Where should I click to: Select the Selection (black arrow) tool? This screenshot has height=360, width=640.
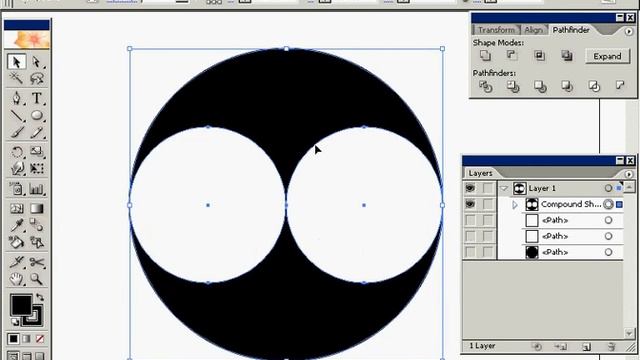click(16, 62)
